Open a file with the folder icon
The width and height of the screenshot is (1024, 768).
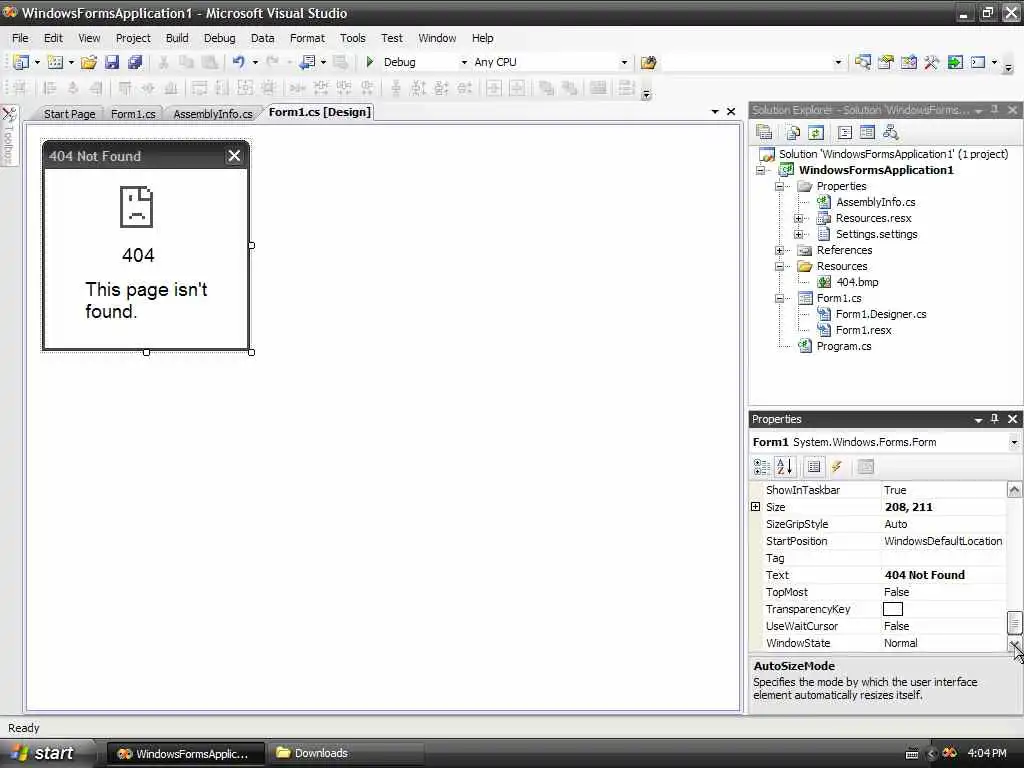(x=89, y=62)
